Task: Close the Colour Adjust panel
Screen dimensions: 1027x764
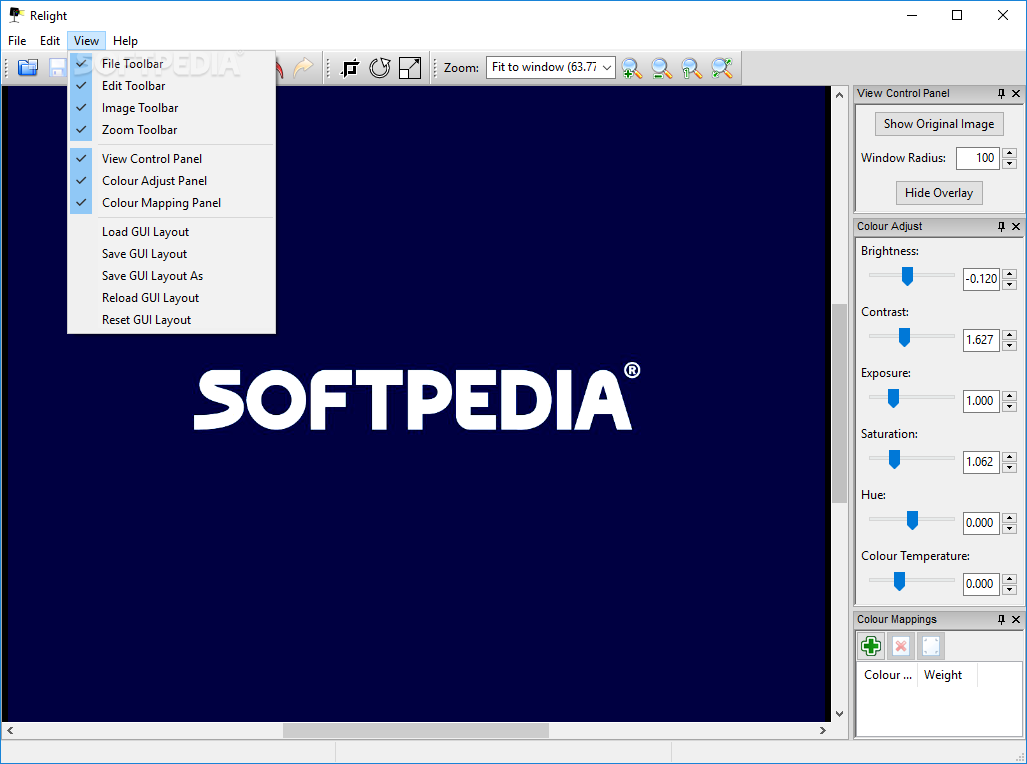Action: click(1016, 226)
